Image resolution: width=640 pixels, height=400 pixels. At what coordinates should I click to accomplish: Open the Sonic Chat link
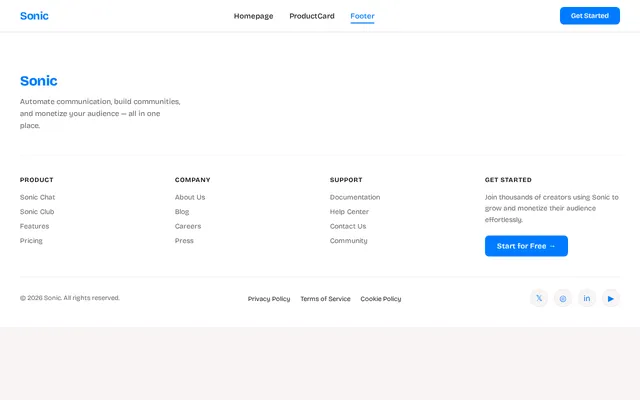[x=38, y=197]
